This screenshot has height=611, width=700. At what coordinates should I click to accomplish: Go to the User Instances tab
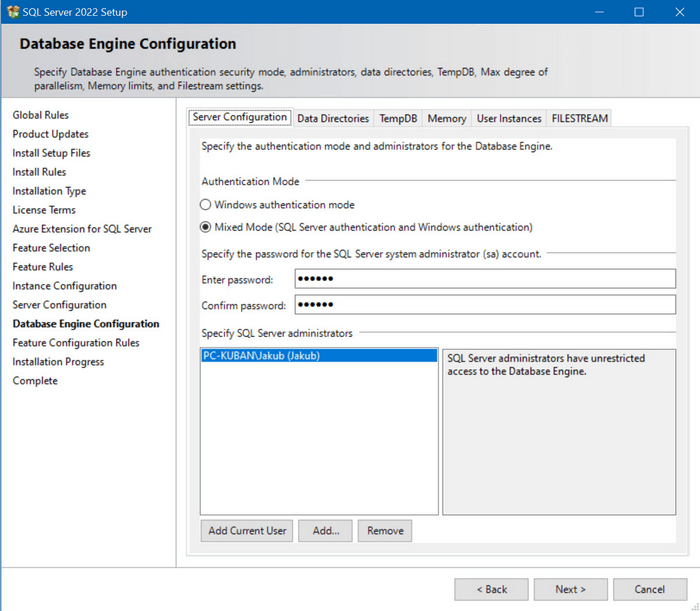[x=508, y=118]
